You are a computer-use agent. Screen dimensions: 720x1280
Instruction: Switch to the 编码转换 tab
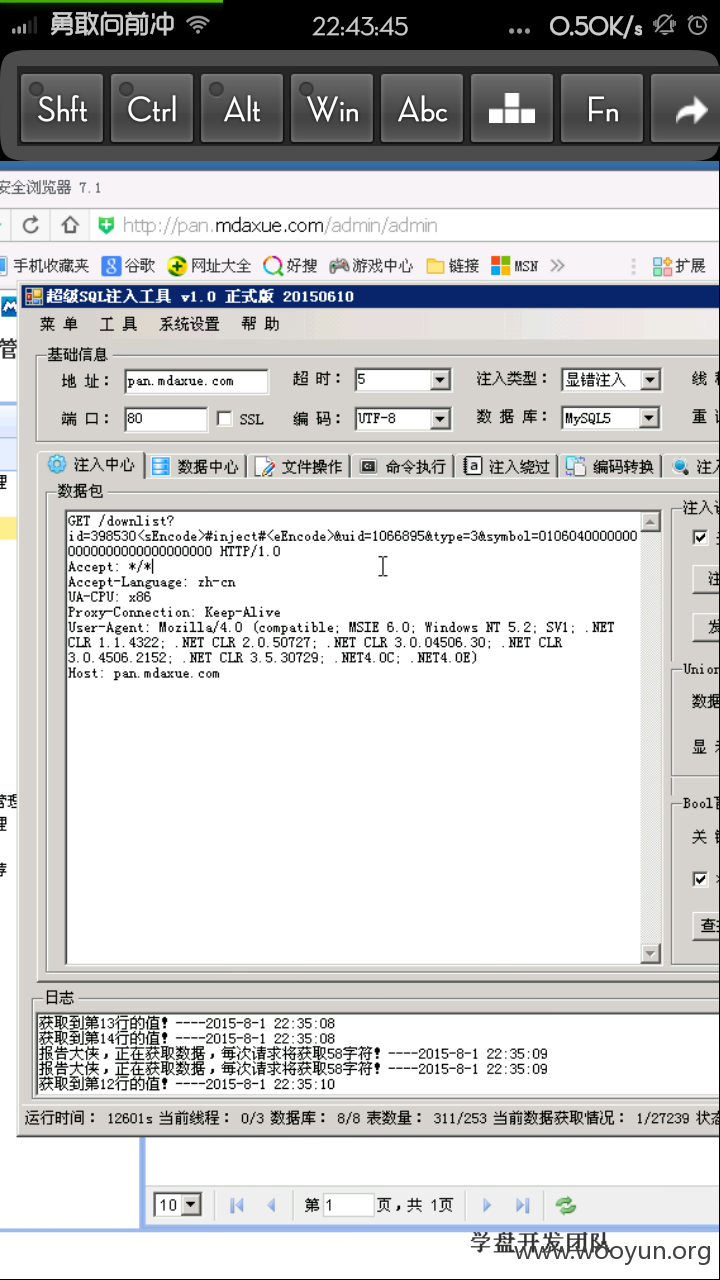pos(610,467)
